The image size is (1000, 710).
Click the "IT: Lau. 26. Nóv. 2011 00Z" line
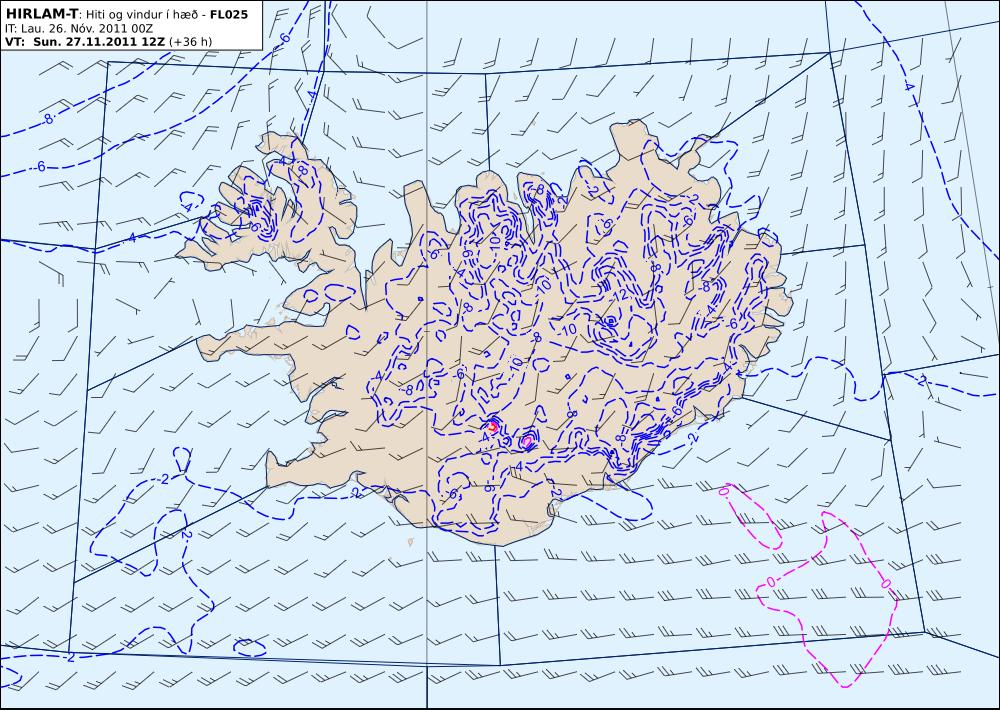click(x=78, y=29)
